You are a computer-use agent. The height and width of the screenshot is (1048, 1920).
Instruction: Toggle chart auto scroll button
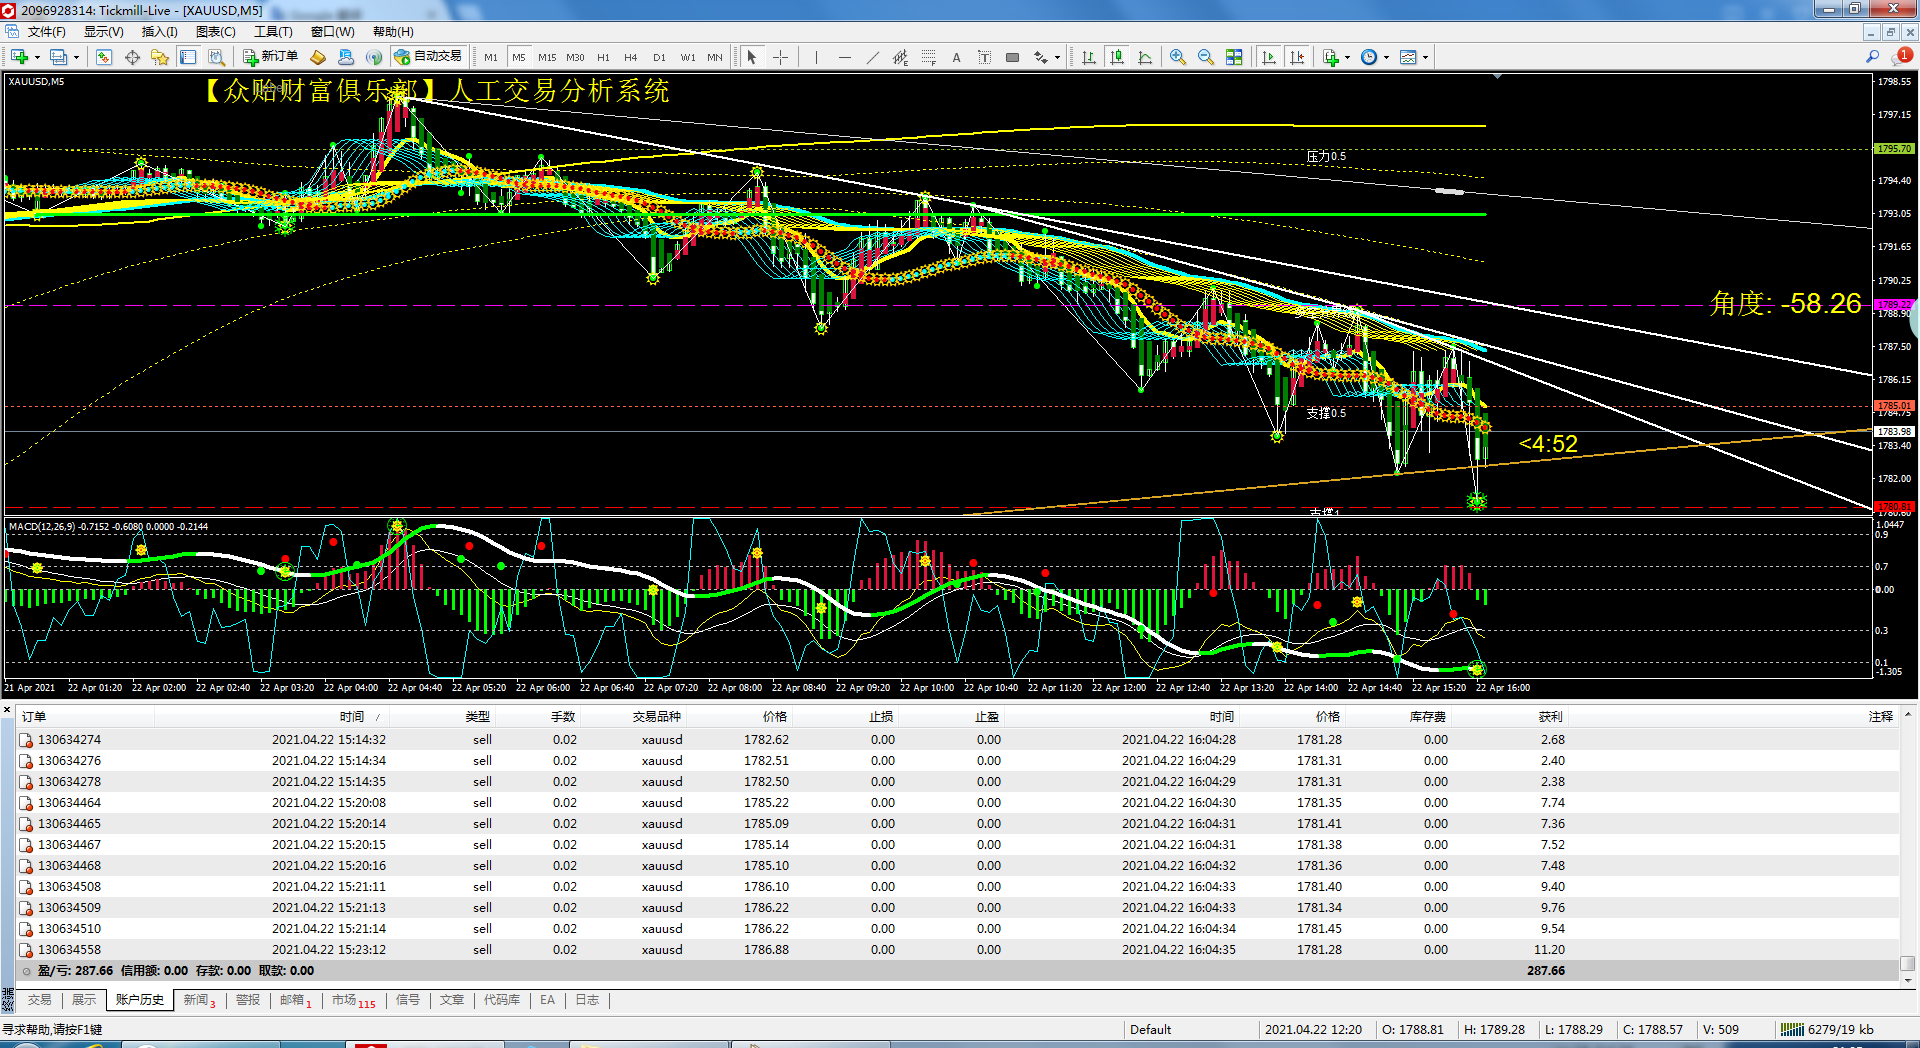[x=1269, y=57]
